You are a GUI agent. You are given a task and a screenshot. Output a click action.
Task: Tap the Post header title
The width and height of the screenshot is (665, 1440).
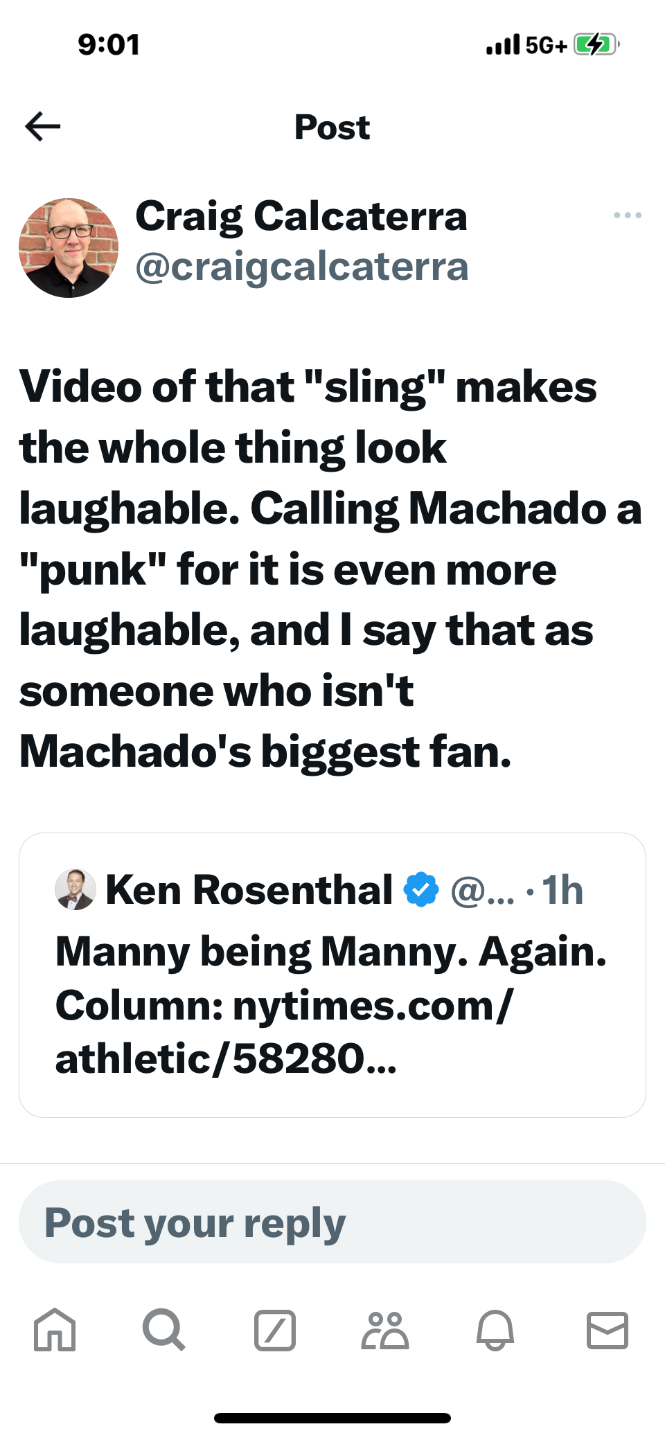pyautogui.click(x=332, y=127)
